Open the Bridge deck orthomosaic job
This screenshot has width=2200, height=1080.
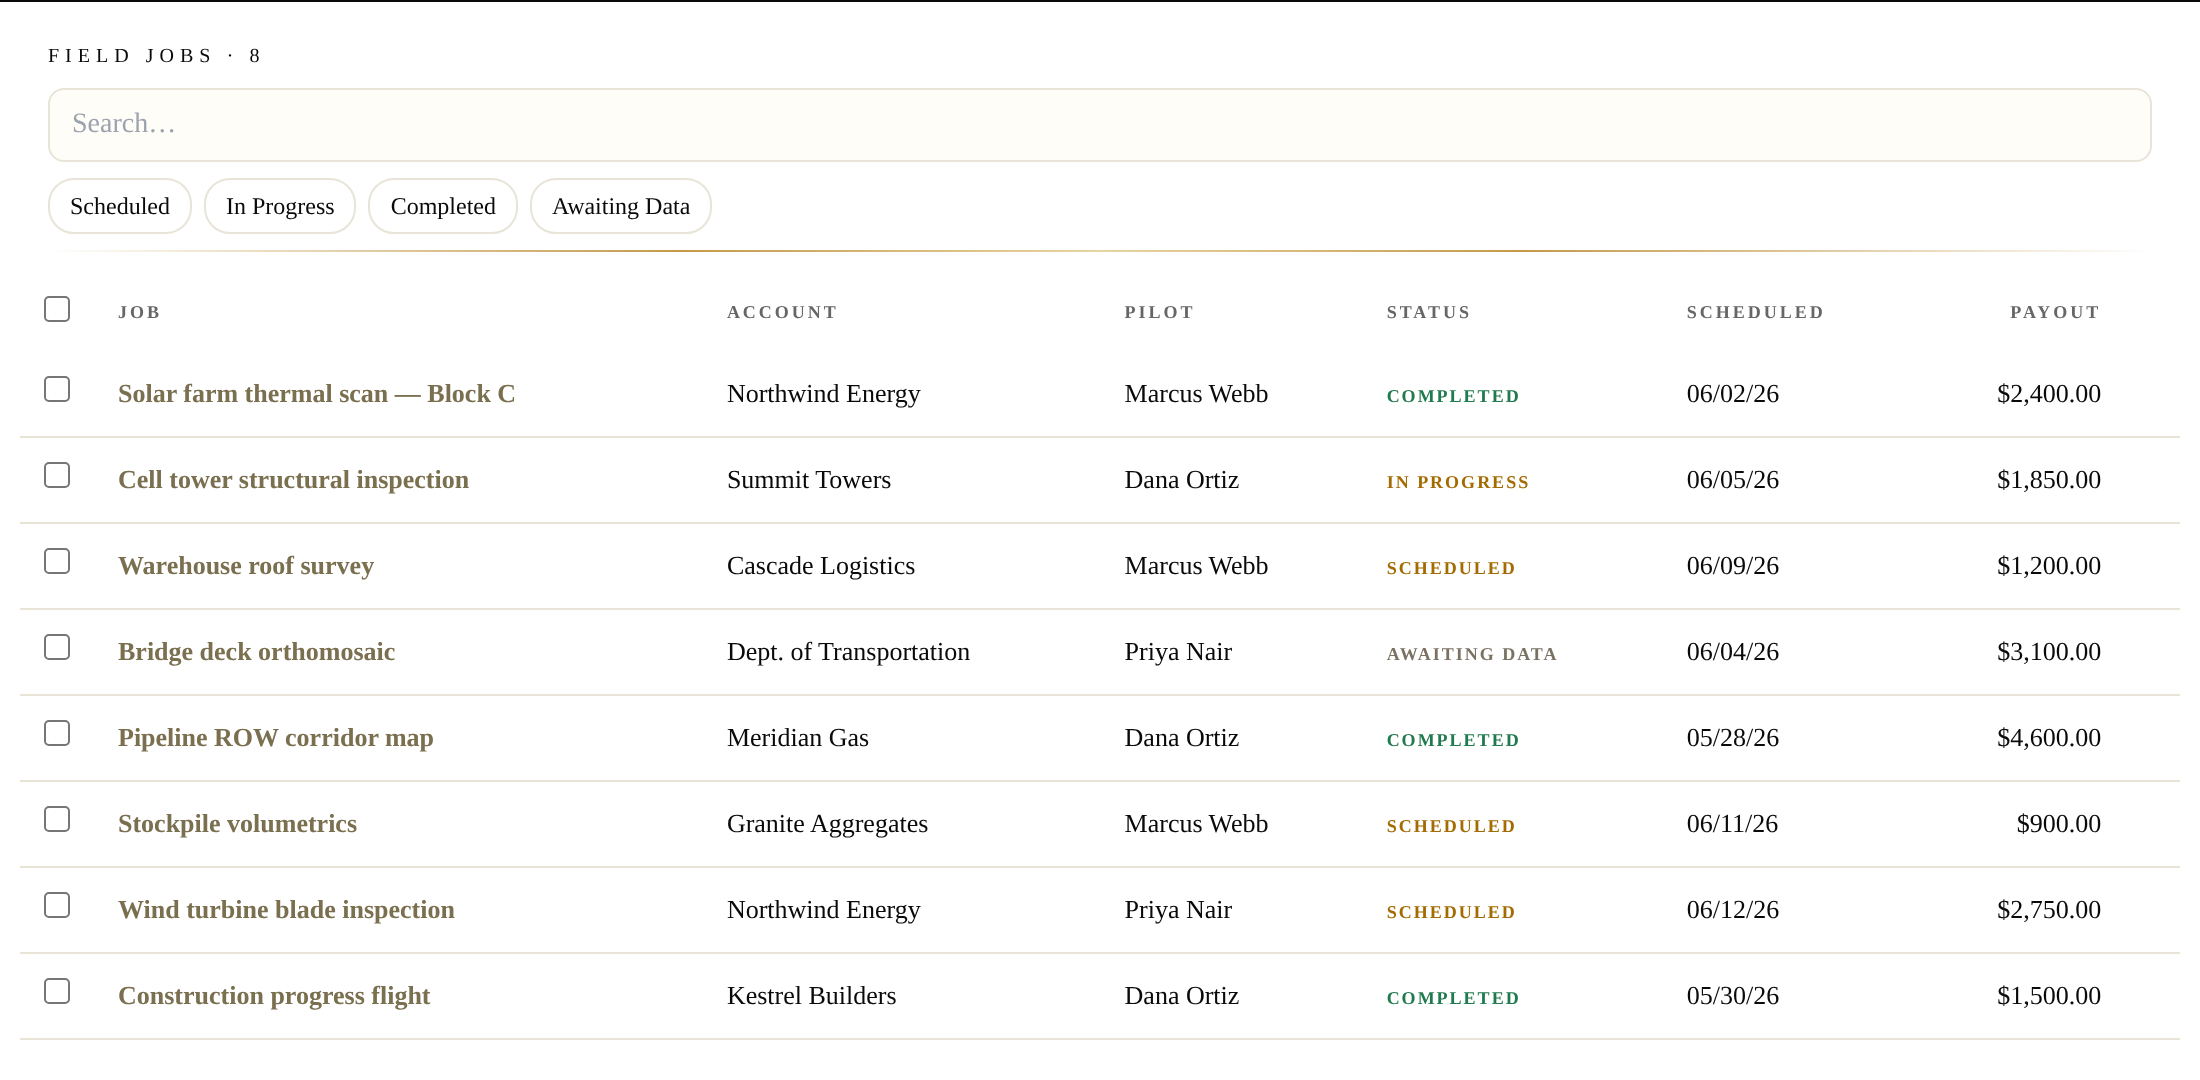click(256, 652)
